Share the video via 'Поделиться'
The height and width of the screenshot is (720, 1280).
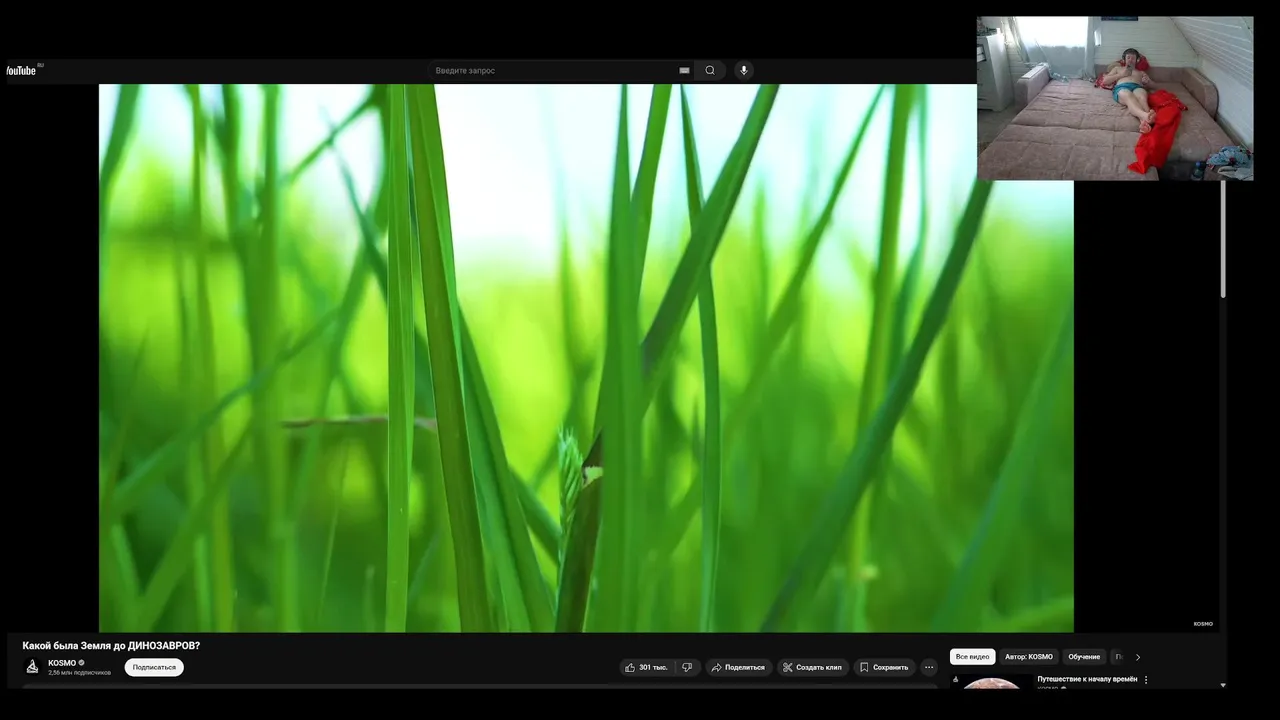point(738,667)
